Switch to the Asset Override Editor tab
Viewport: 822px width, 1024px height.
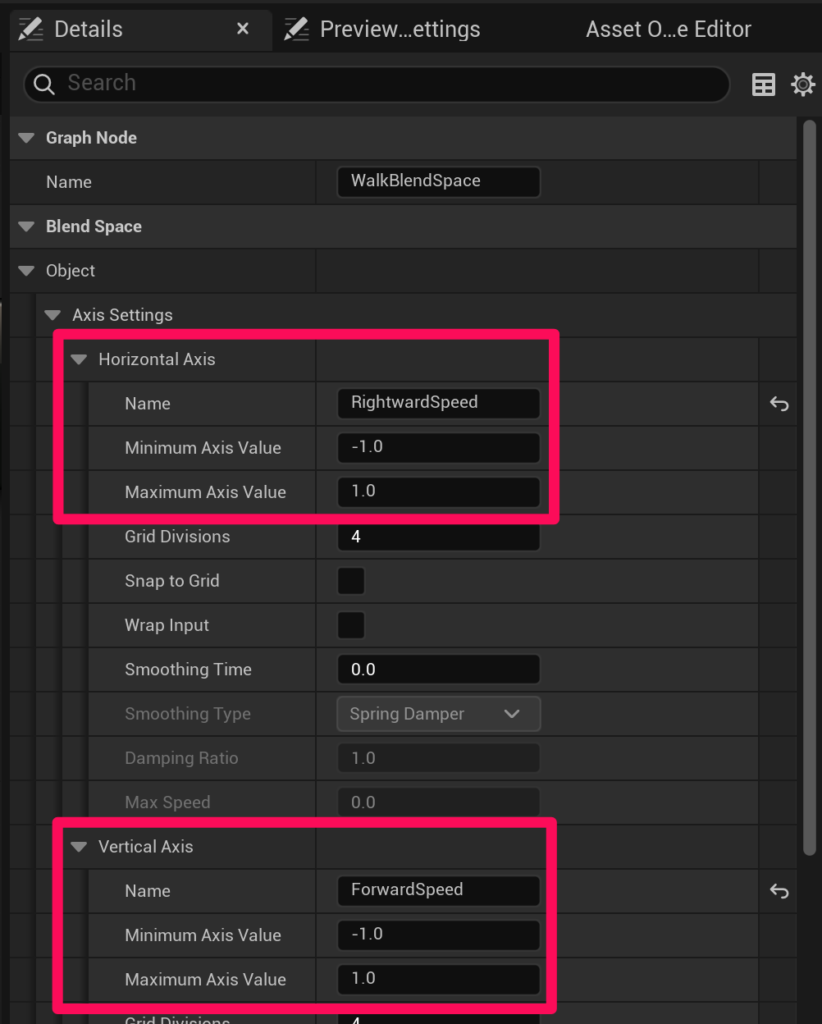click(x=668, y=30)
